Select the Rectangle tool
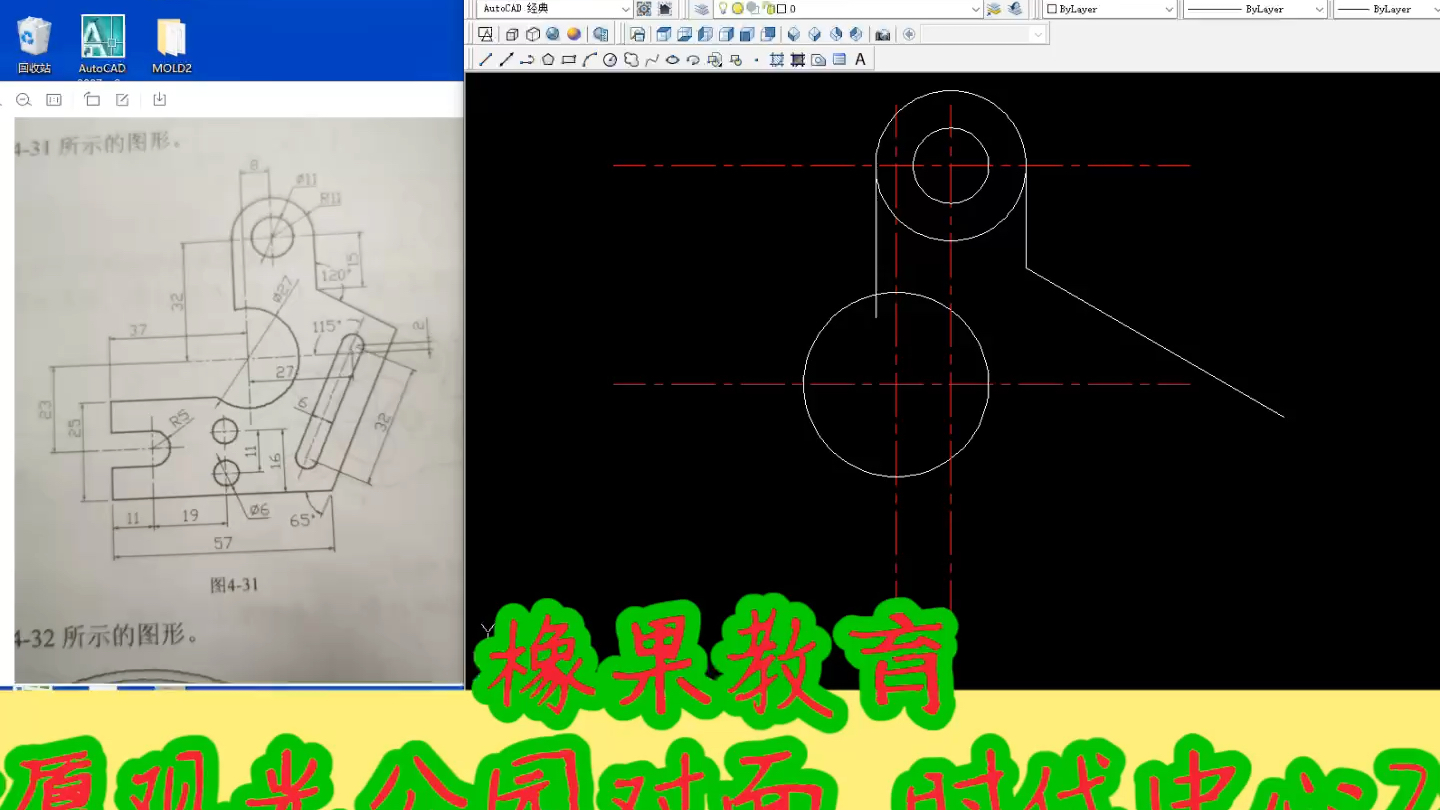1440x810 pixels. pos(569,60)
